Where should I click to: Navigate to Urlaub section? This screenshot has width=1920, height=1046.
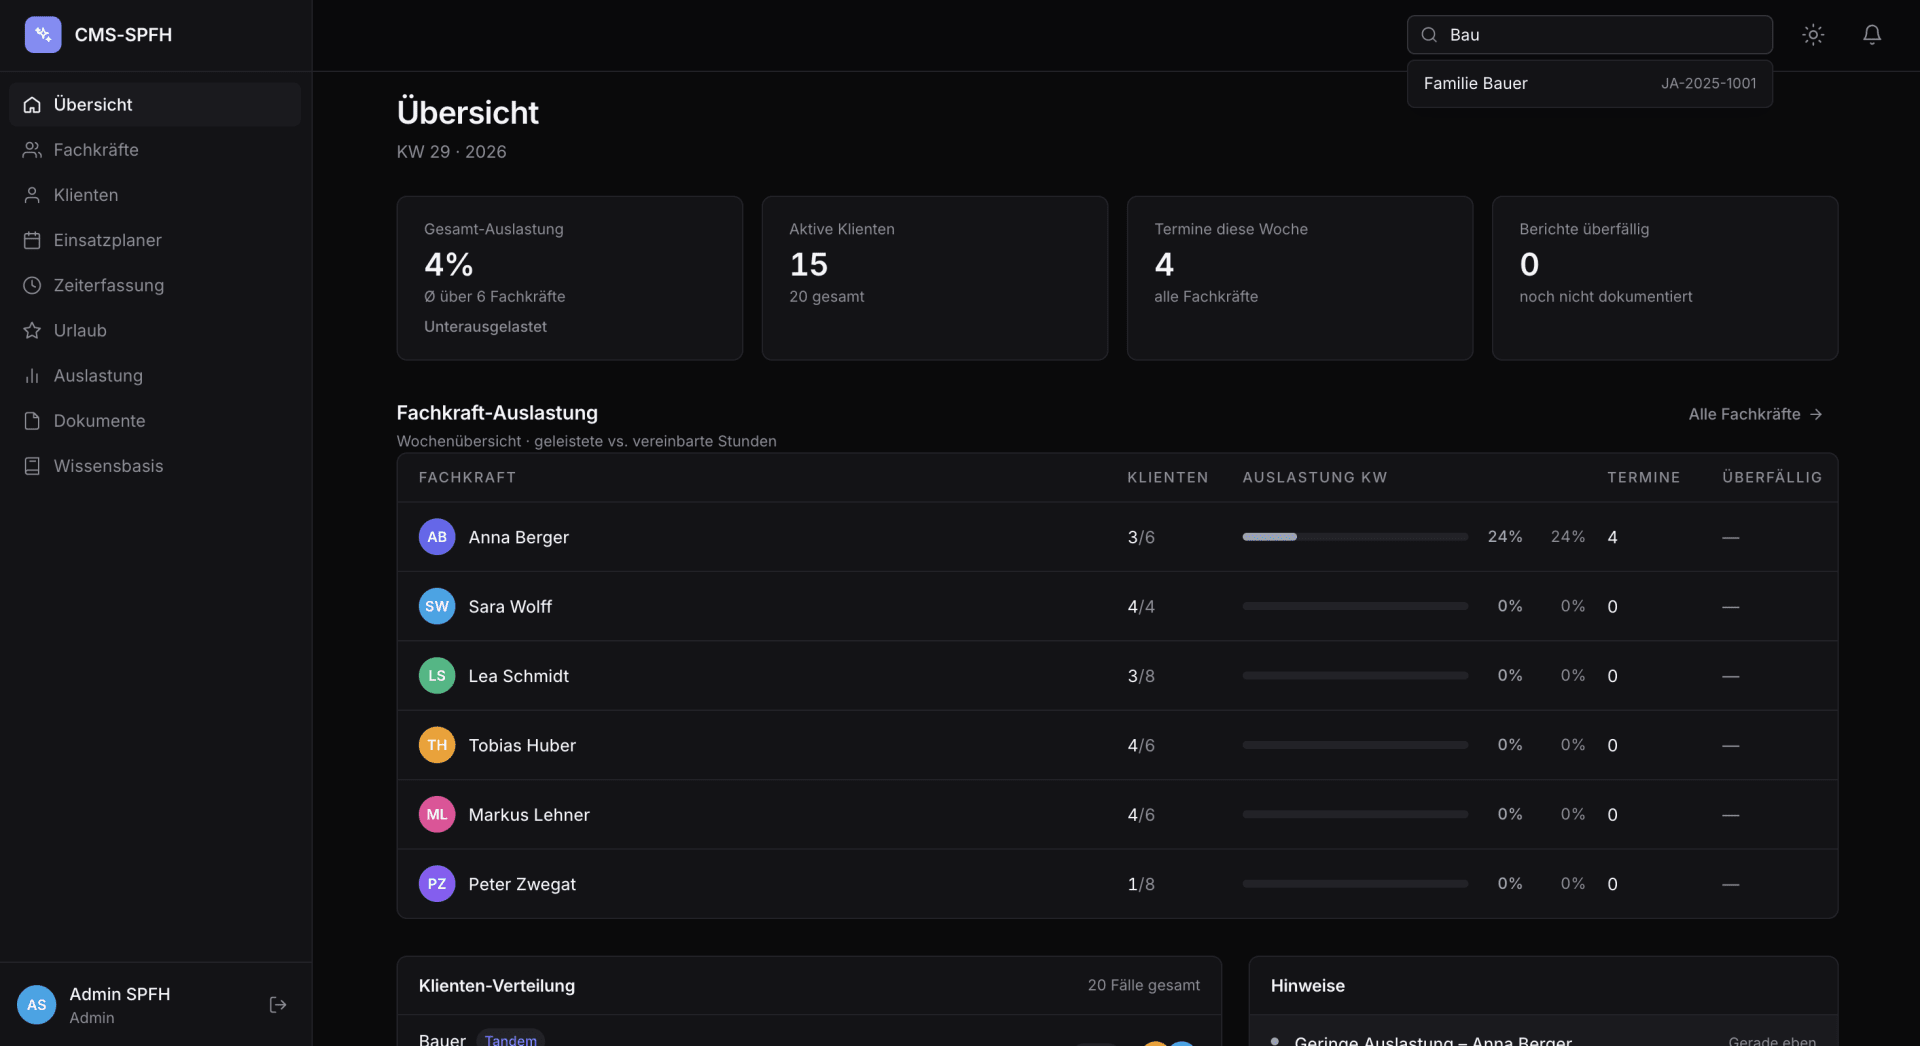tap(155, 330)
